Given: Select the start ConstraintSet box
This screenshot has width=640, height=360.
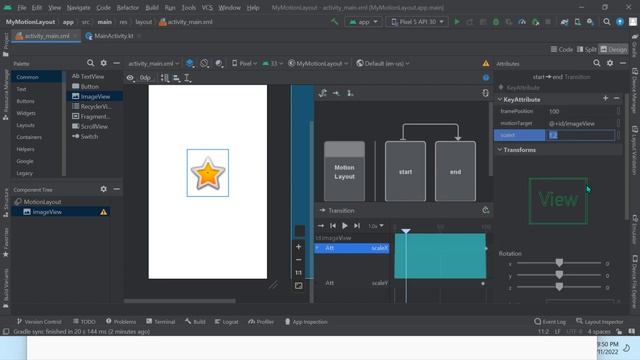Looking at the screenshot, I should 405,171.
